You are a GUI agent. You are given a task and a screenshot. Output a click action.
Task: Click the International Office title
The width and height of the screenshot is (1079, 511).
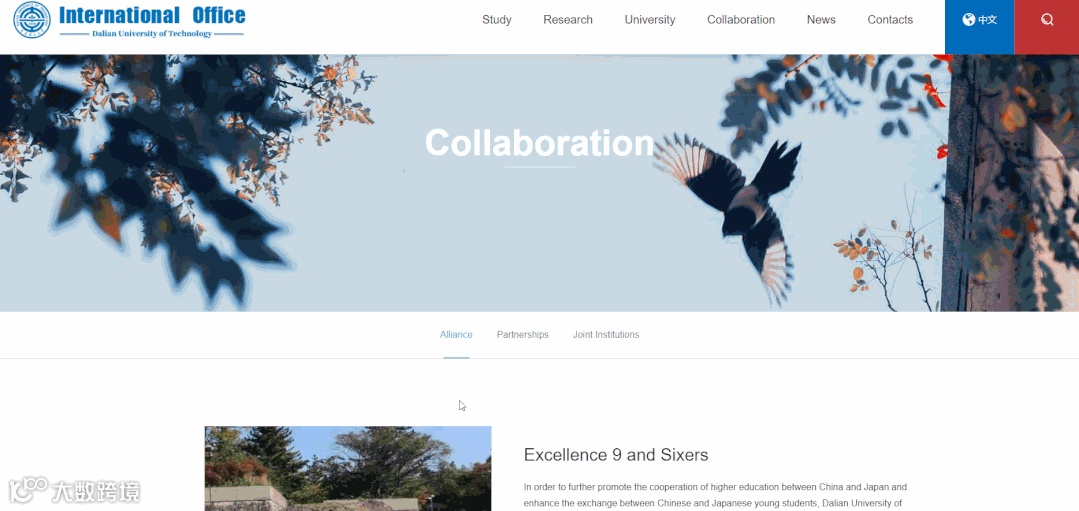[152, 15]
